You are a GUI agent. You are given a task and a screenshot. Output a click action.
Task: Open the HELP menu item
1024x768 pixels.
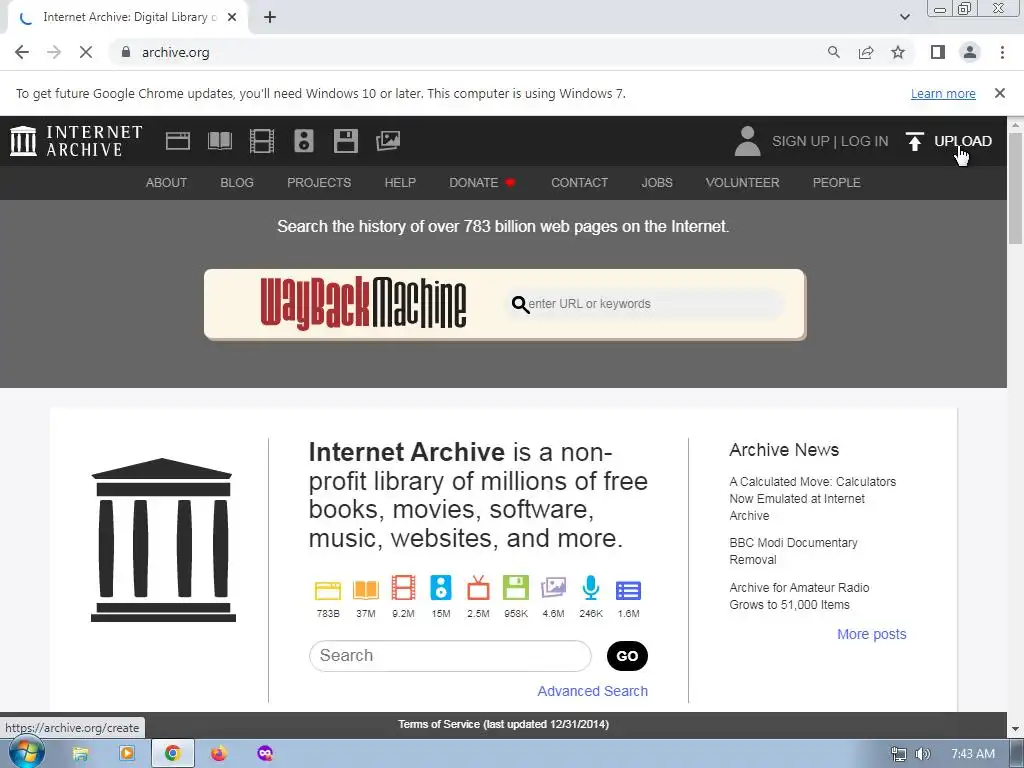[400, 183]
